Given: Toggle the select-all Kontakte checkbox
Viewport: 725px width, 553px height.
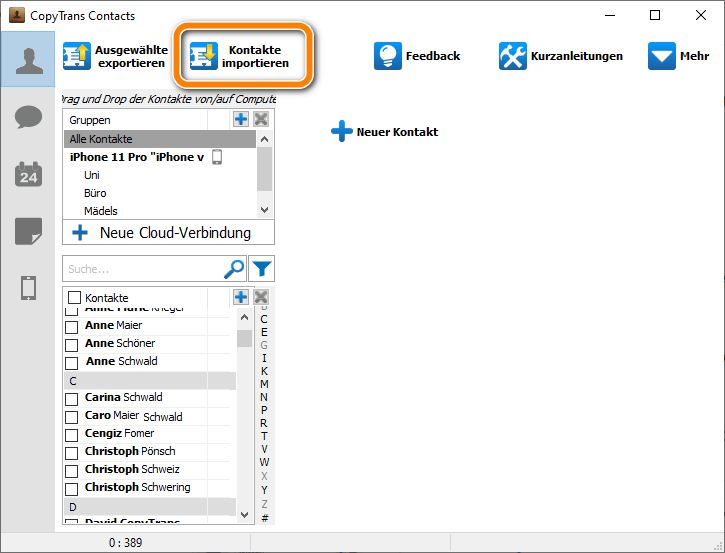Looking at the screenshot, I should pos(74,297).
